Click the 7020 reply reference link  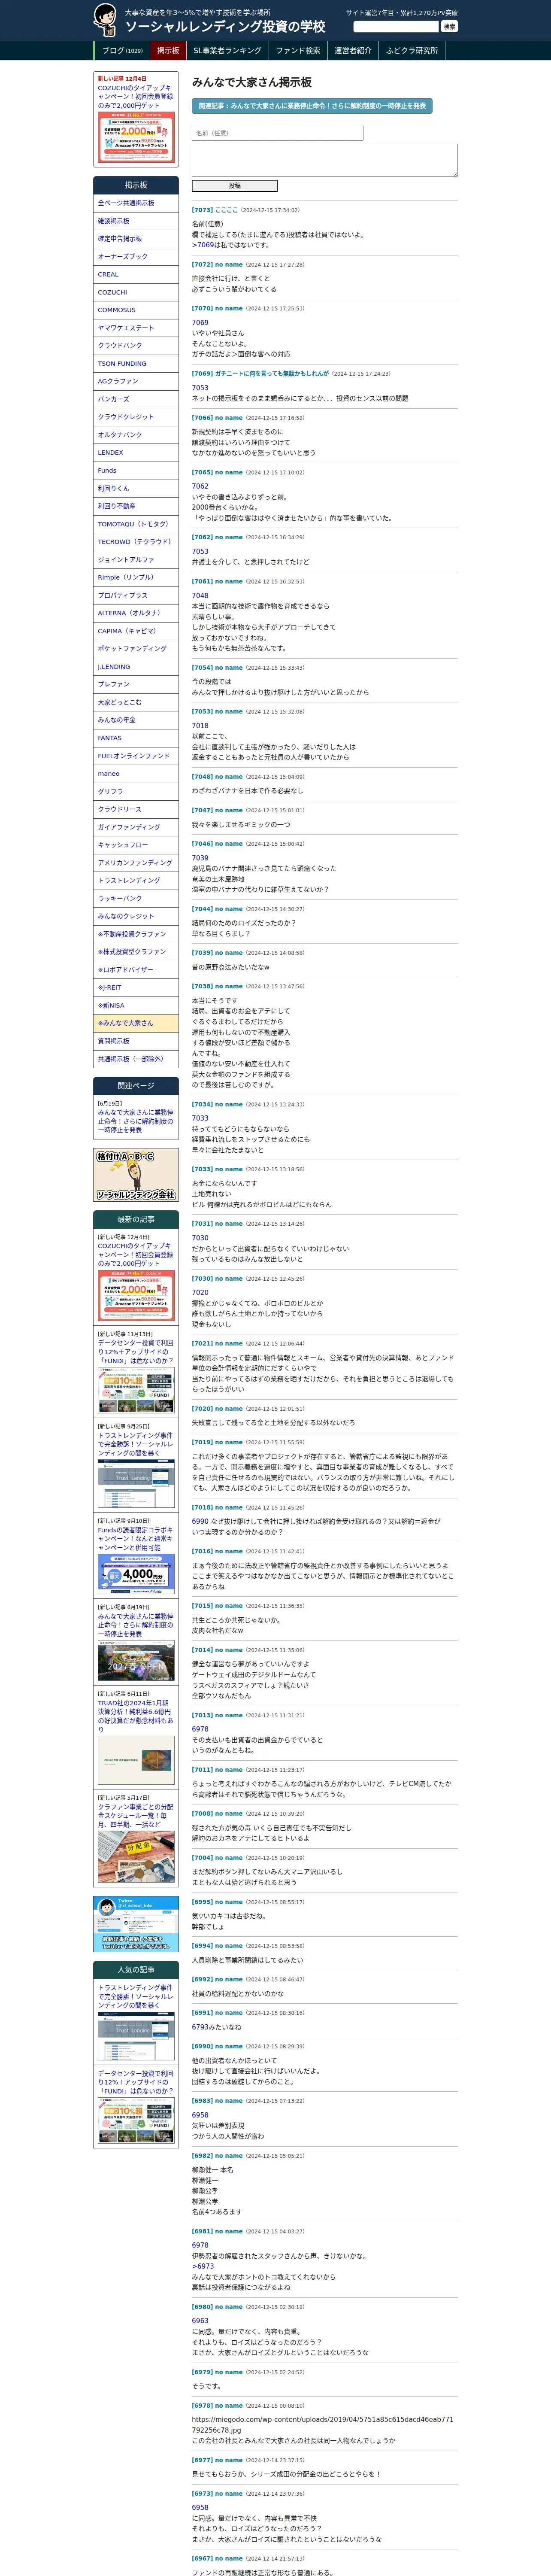click(200, 1292)
